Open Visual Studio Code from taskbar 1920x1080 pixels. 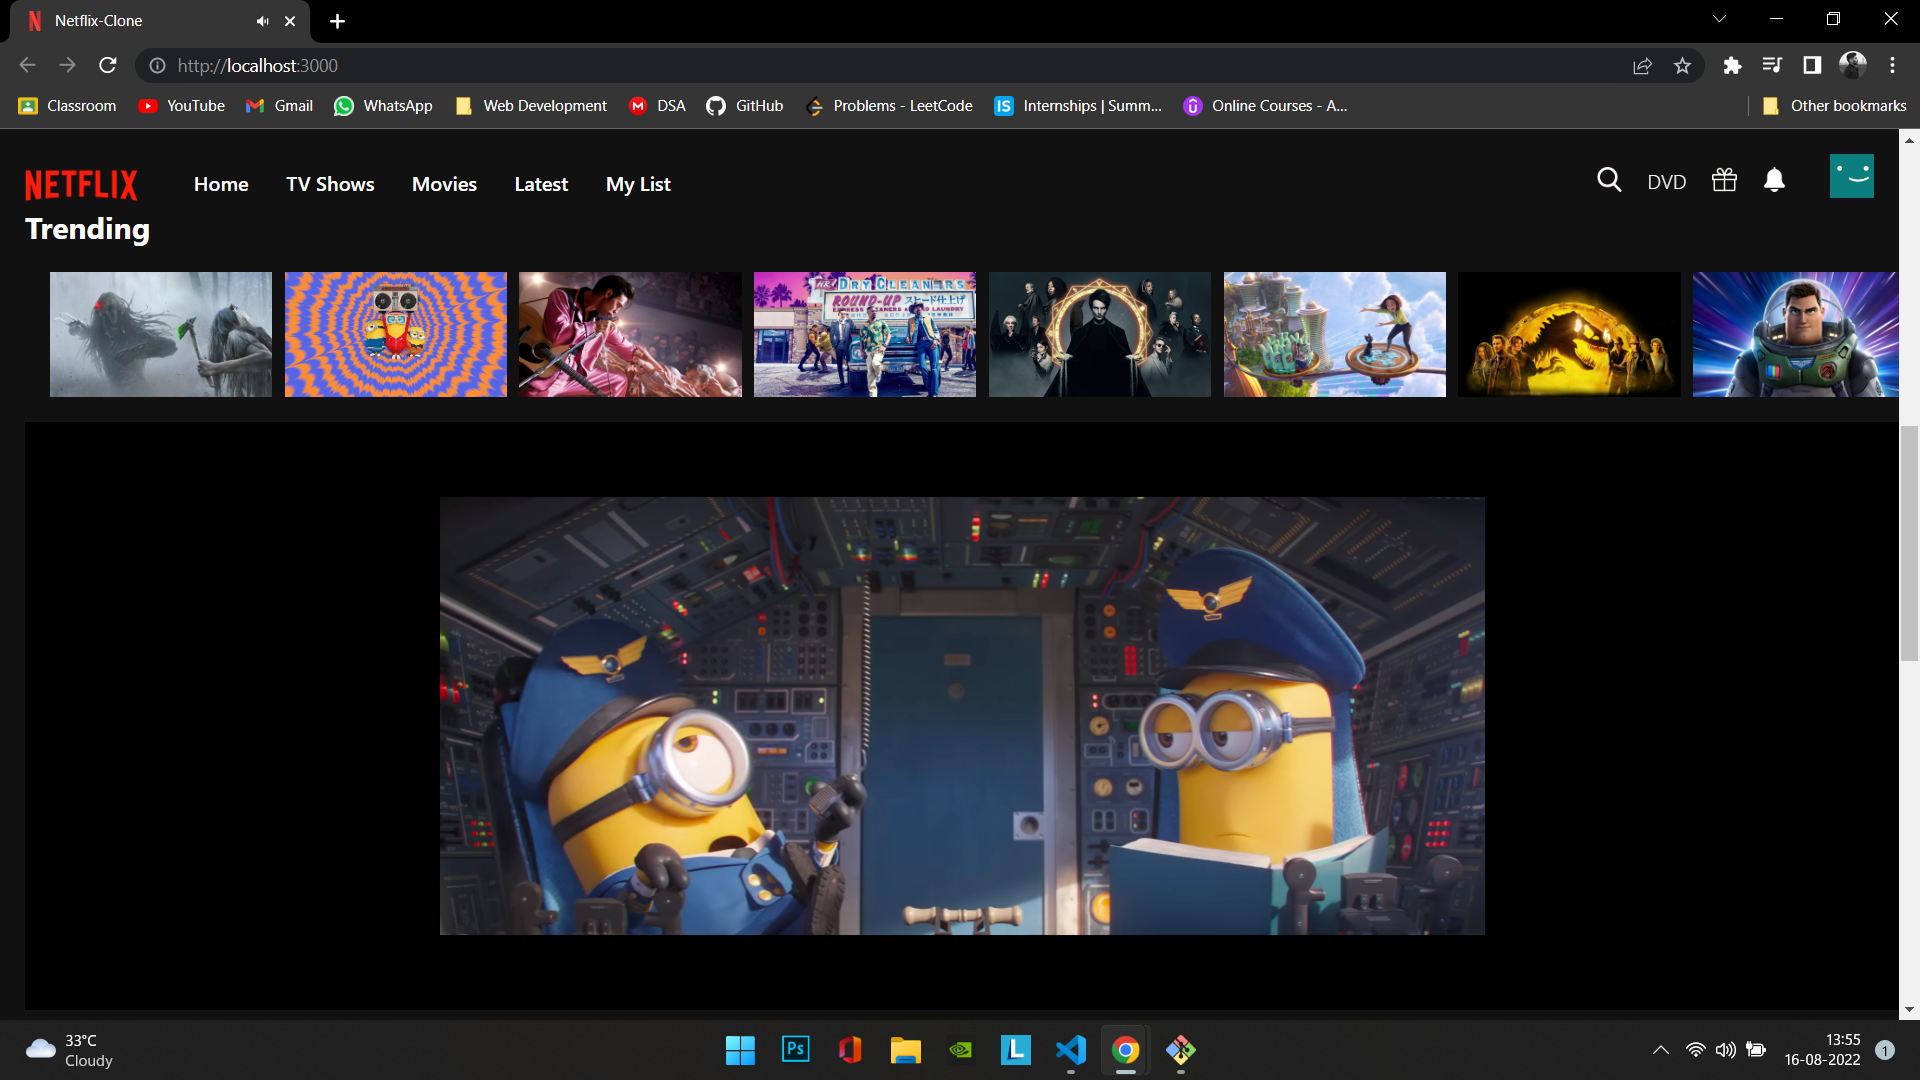[1070, 1050]
